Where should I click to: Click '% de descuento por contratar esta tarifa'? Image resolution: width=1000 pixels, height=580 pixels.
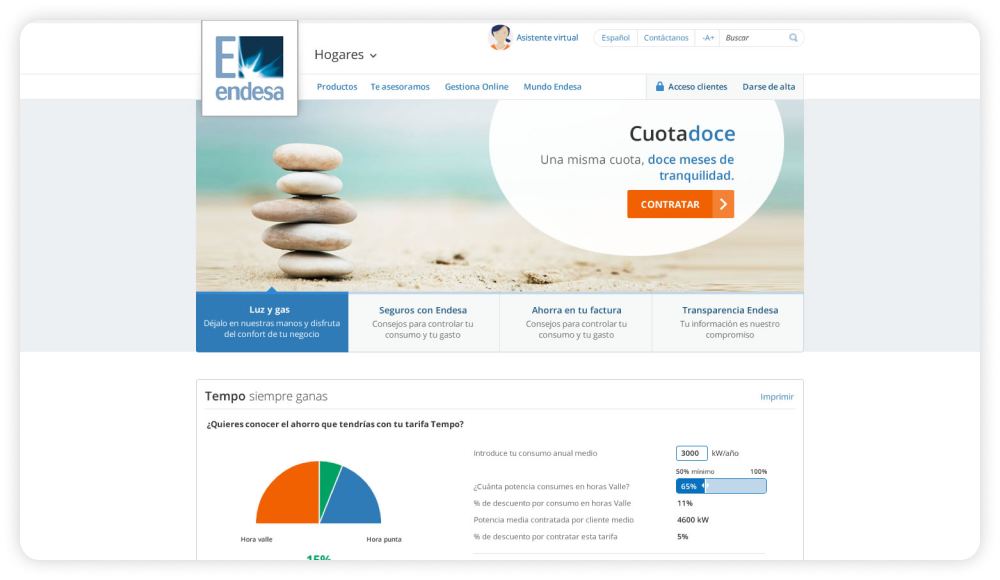pos(545,537)
